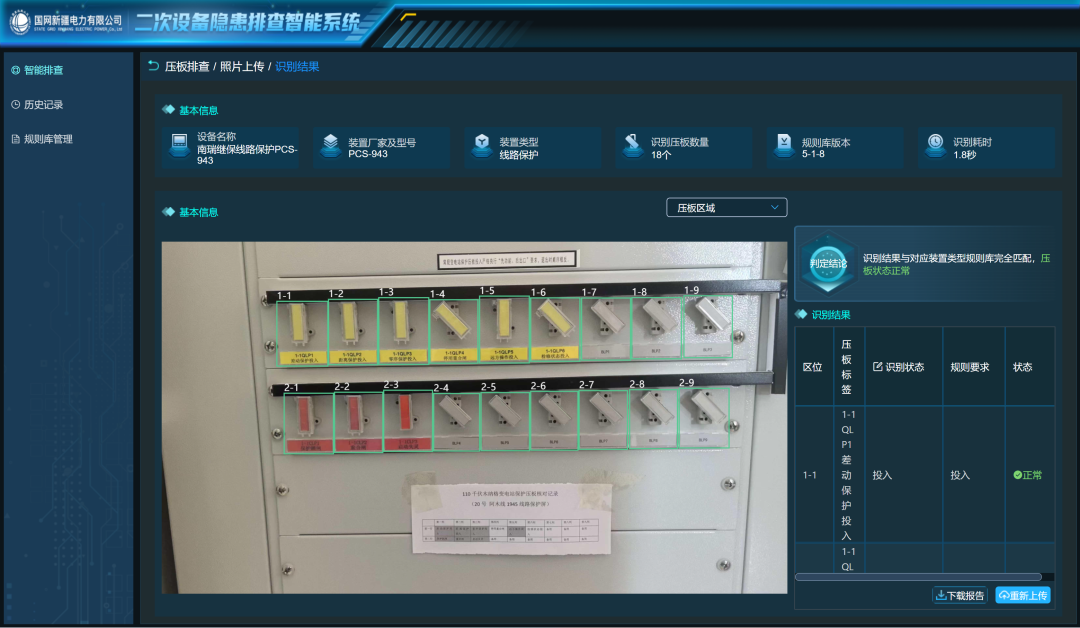
Task: Click the 识别耗时 clock icon
Action: point(935,145)
